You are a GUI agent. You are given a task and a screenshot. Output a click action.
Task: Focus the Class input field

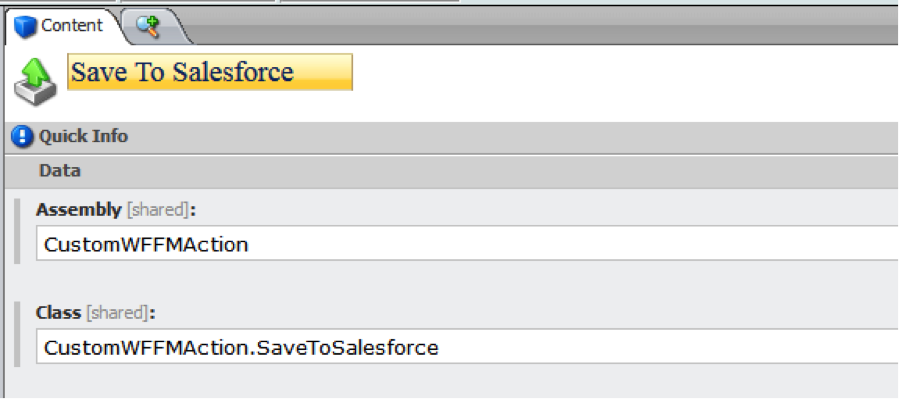467,346
